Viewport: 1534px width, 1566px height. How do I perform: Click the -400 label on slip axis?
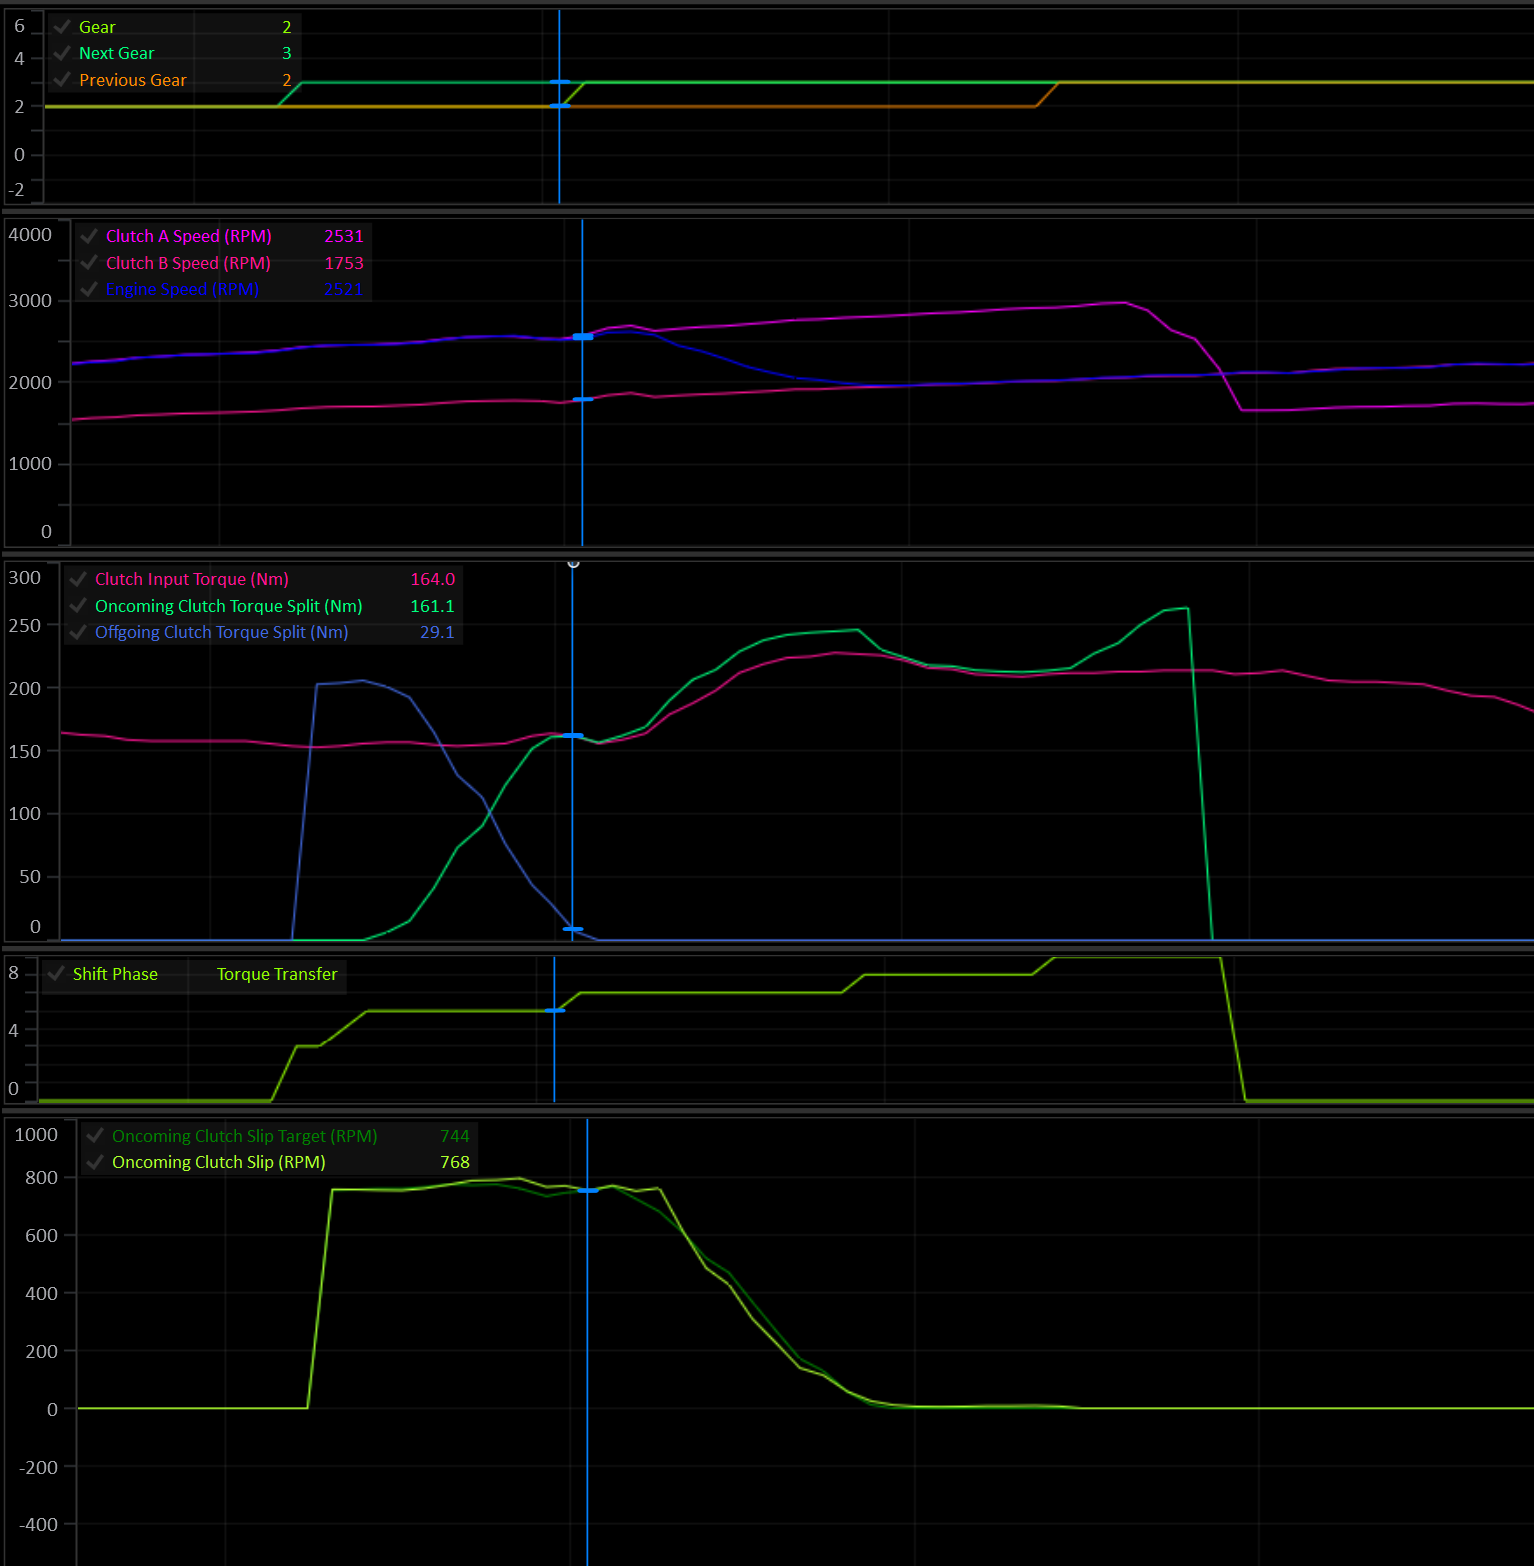[39, 1525]
